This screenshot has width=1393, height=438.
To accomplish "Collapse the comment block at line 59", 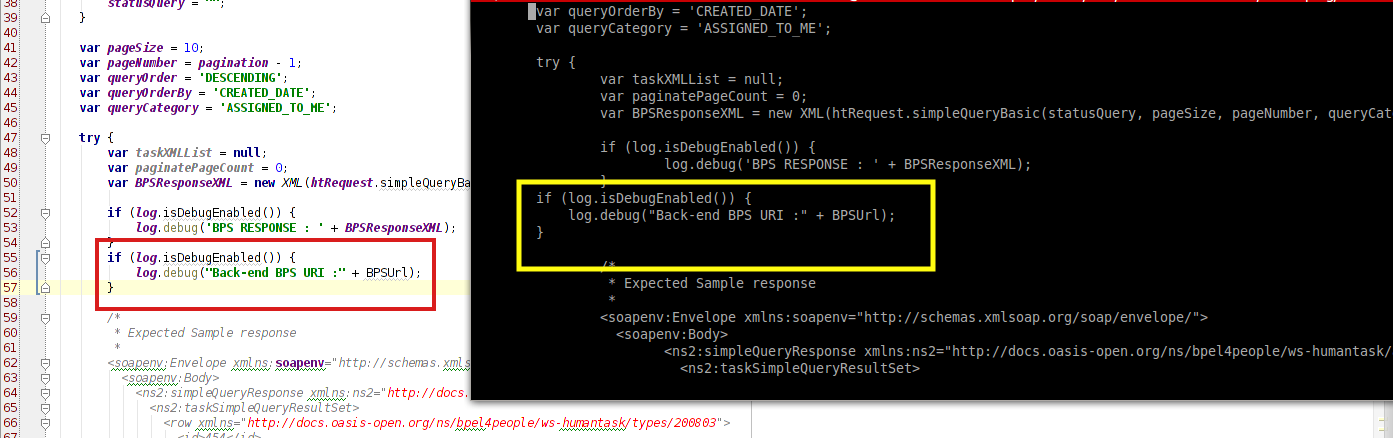I will (x=45, y=317).
